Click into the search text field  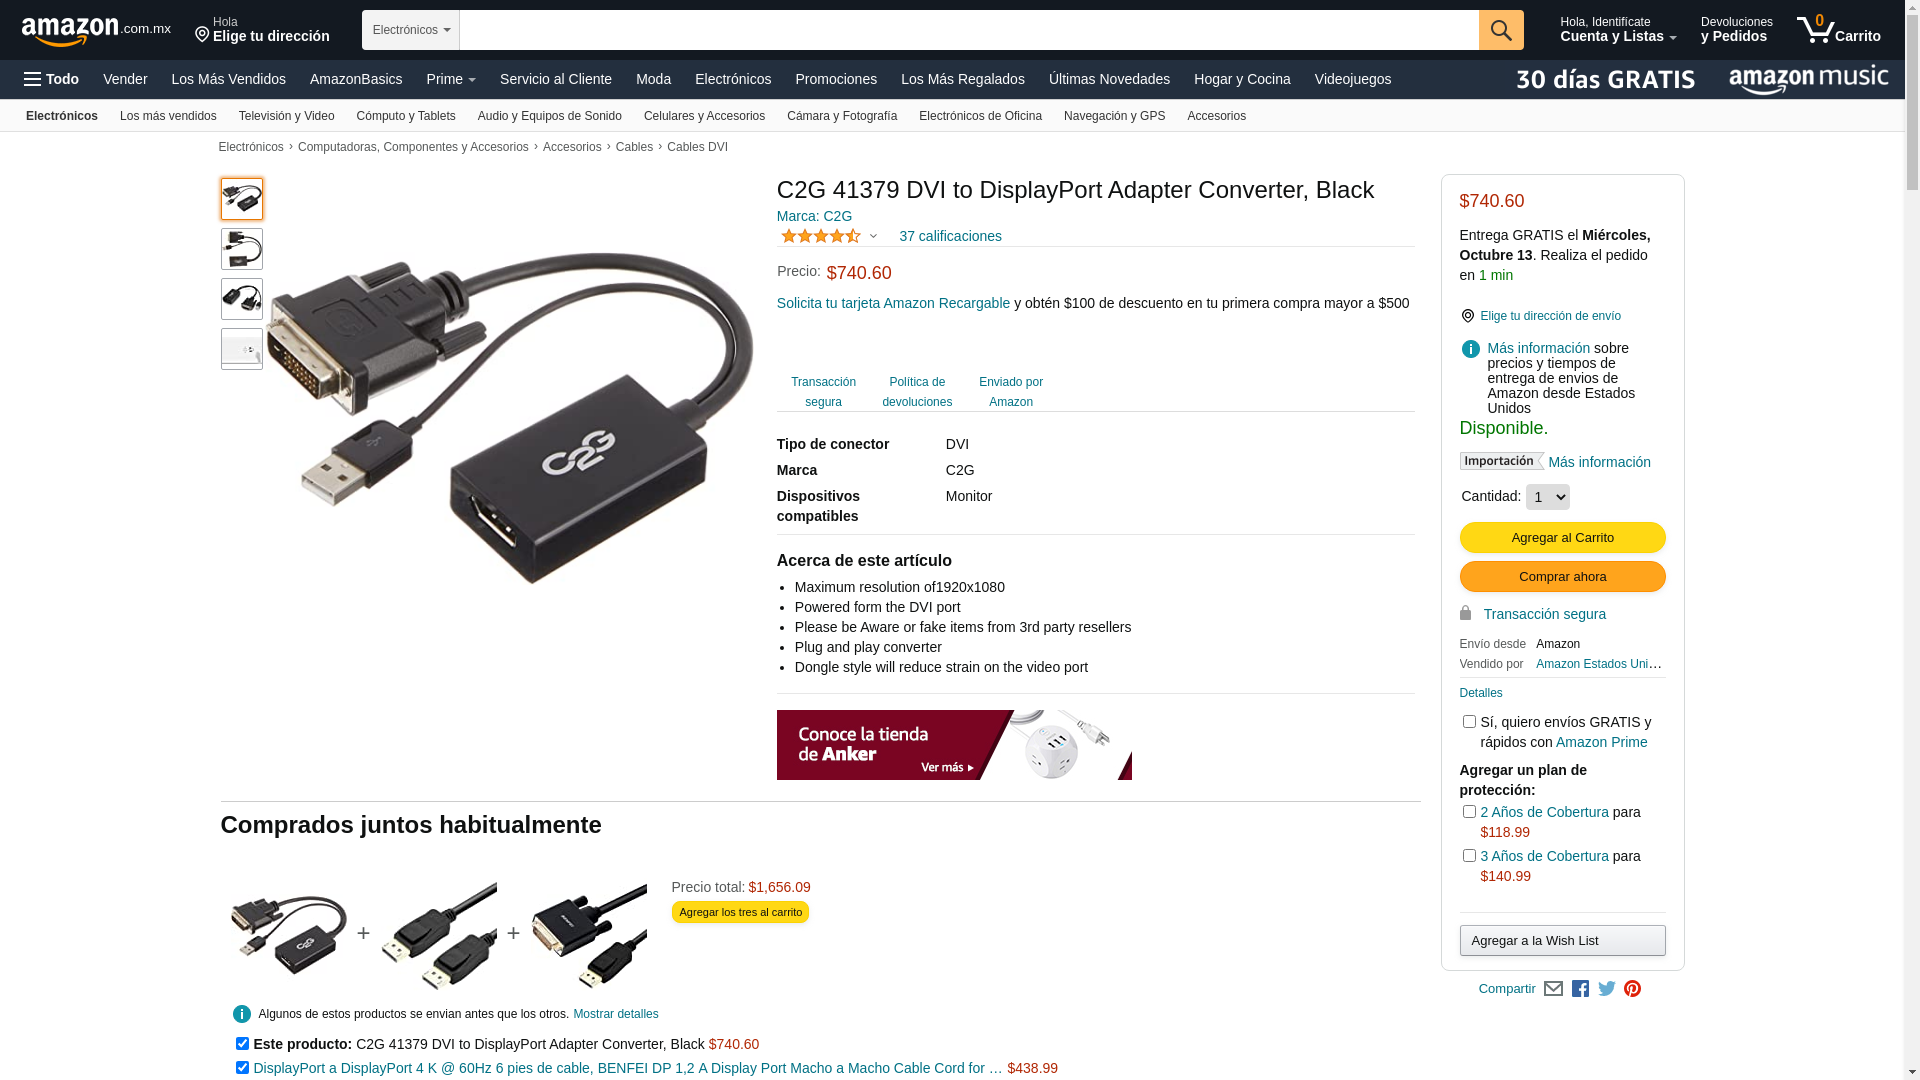(969, 30)
